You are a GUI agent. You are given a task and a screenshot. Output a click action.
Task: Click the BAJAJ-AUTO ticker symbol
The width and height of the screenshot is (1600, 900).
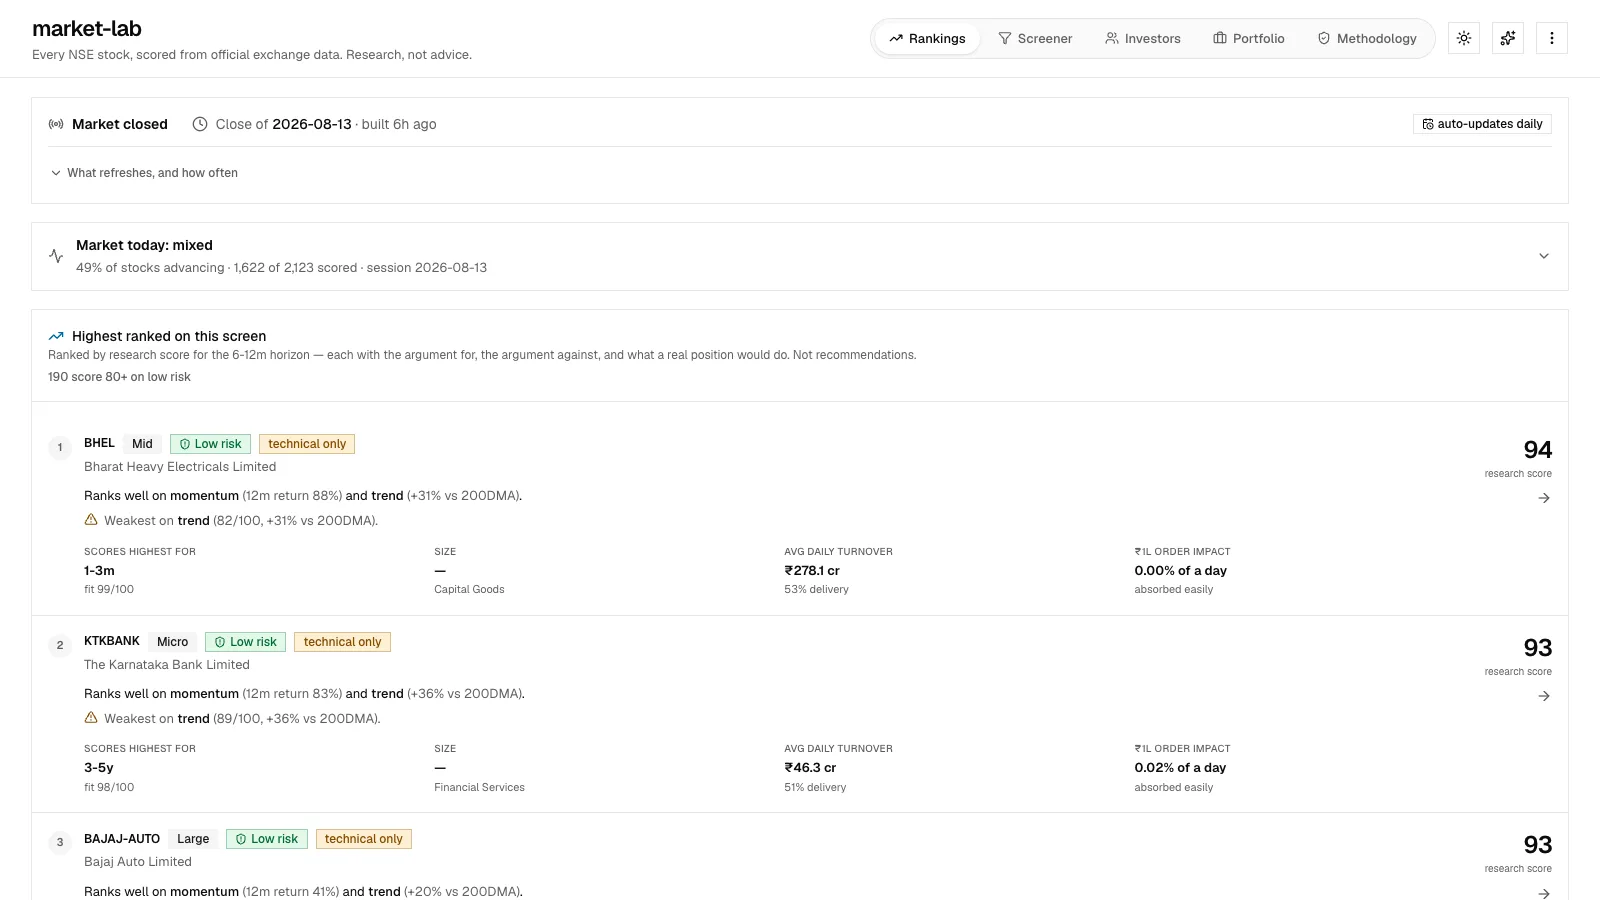(x=122, y=839)
